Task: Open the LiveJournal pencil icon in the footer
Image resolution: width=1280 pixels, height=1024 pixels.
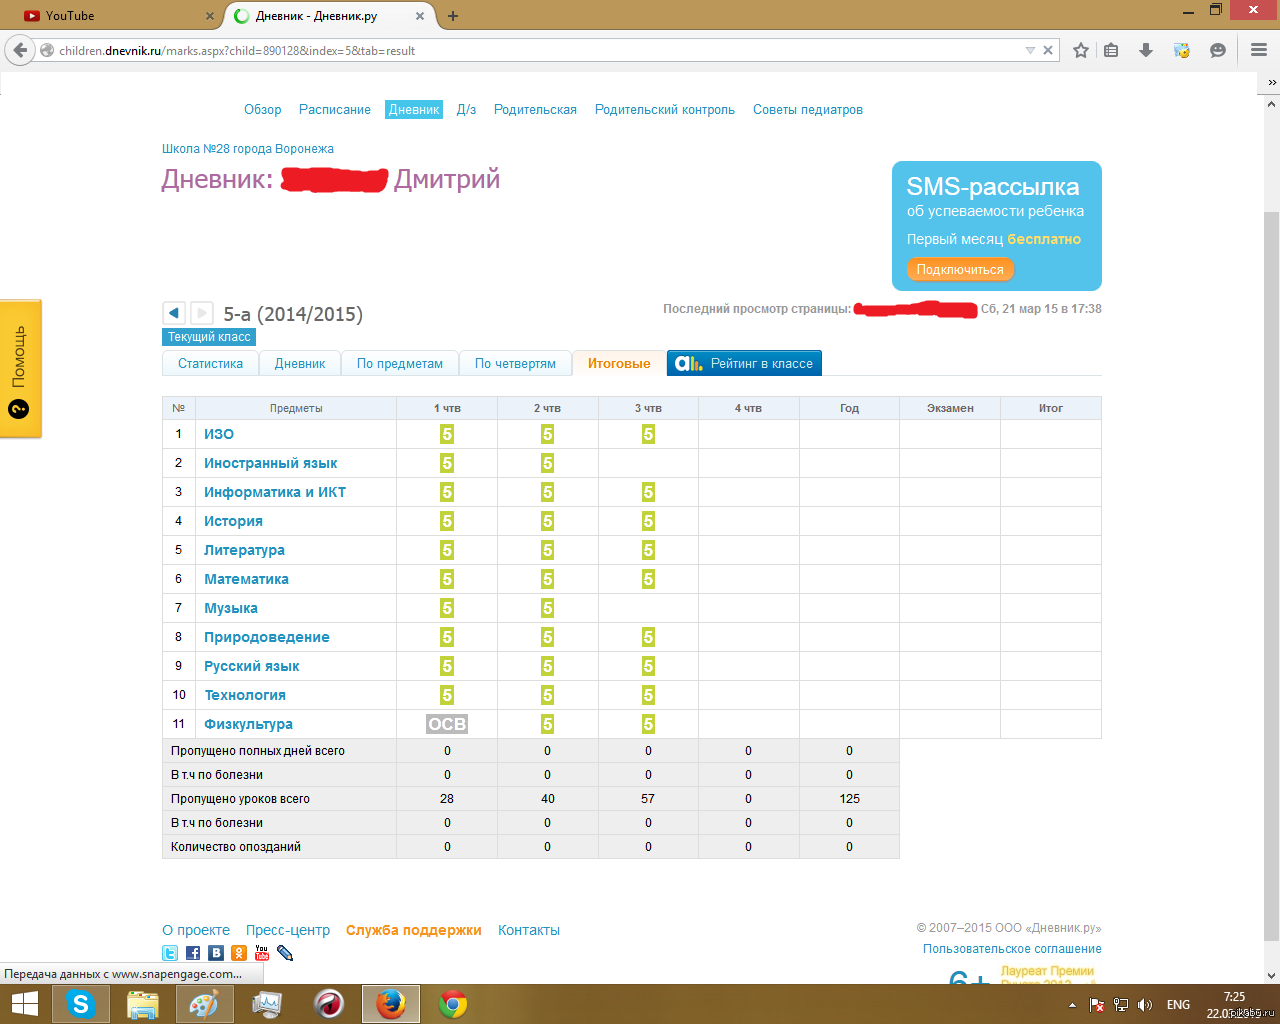Action: [x=285, y=954]
